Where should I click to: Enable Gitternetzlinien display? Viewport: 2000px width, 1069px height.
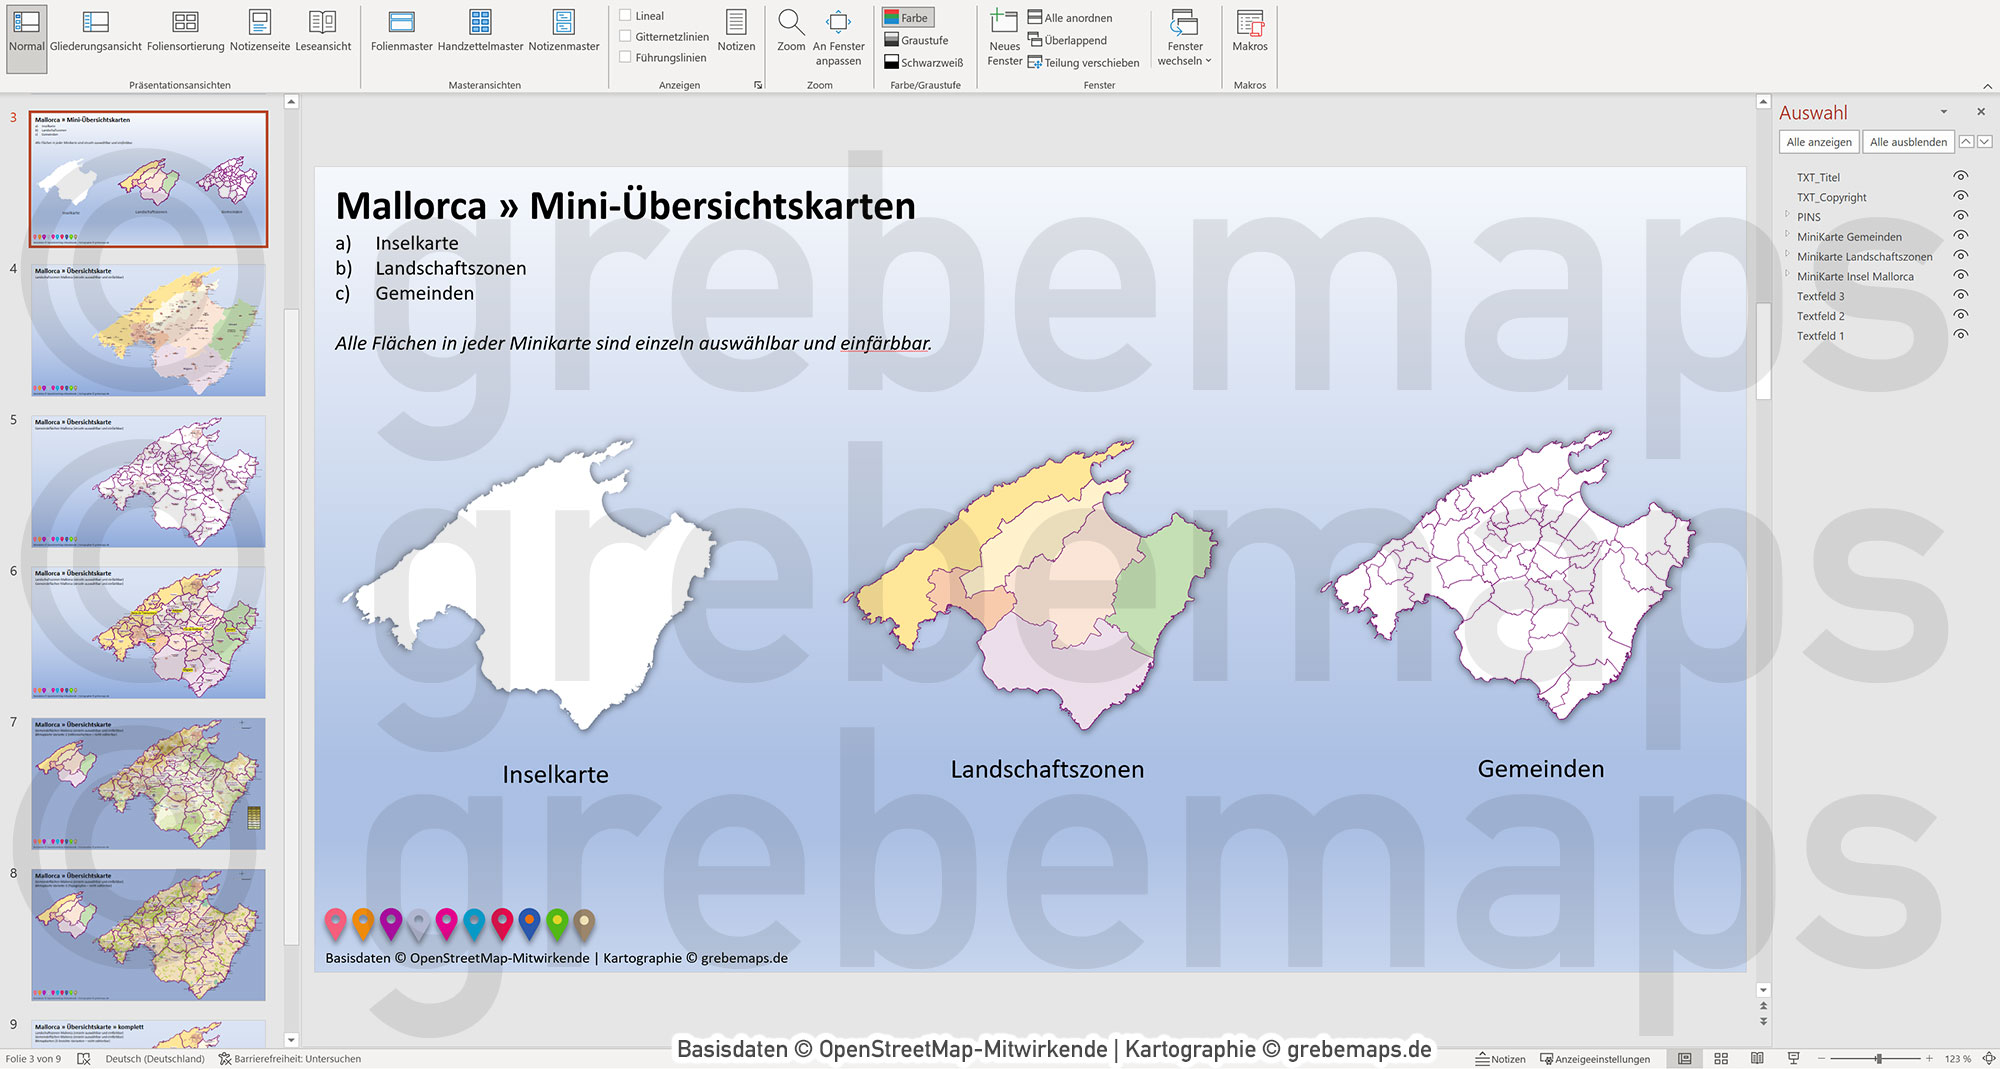click(627, 38)
